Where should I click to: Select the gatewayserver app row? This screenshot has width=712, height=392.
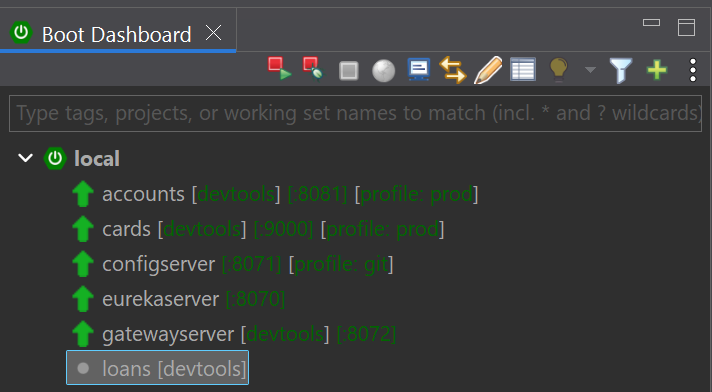[x=234, y=334]
